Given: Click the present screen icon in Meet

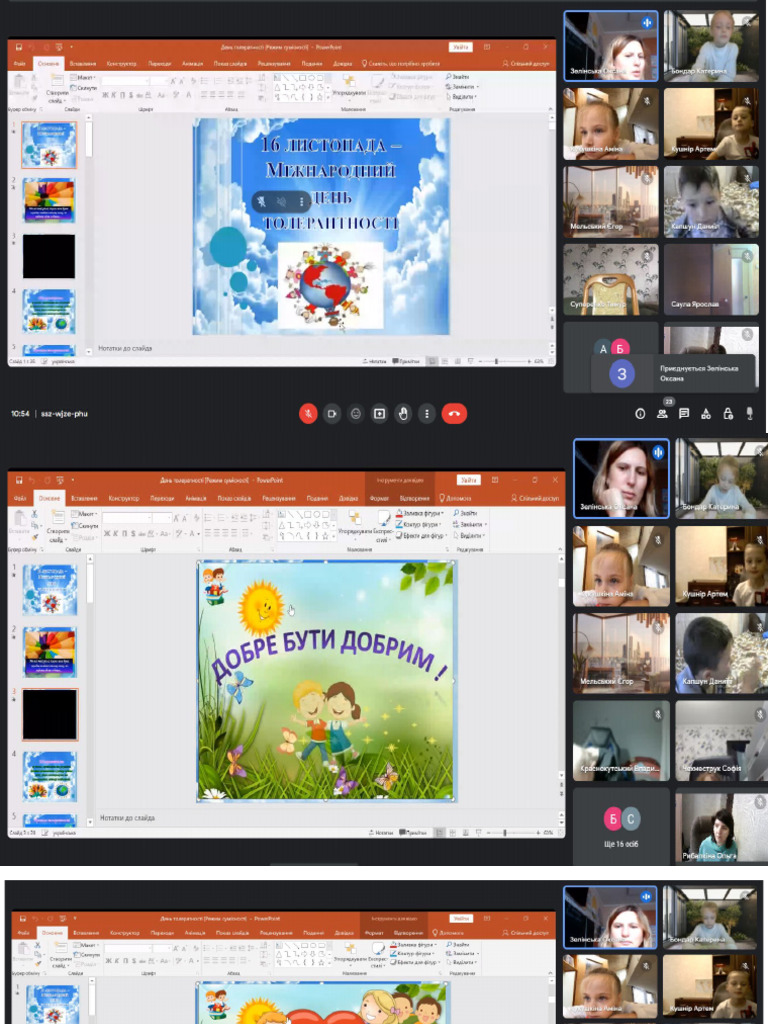Looking at the screenshot, I should point(380,413).
